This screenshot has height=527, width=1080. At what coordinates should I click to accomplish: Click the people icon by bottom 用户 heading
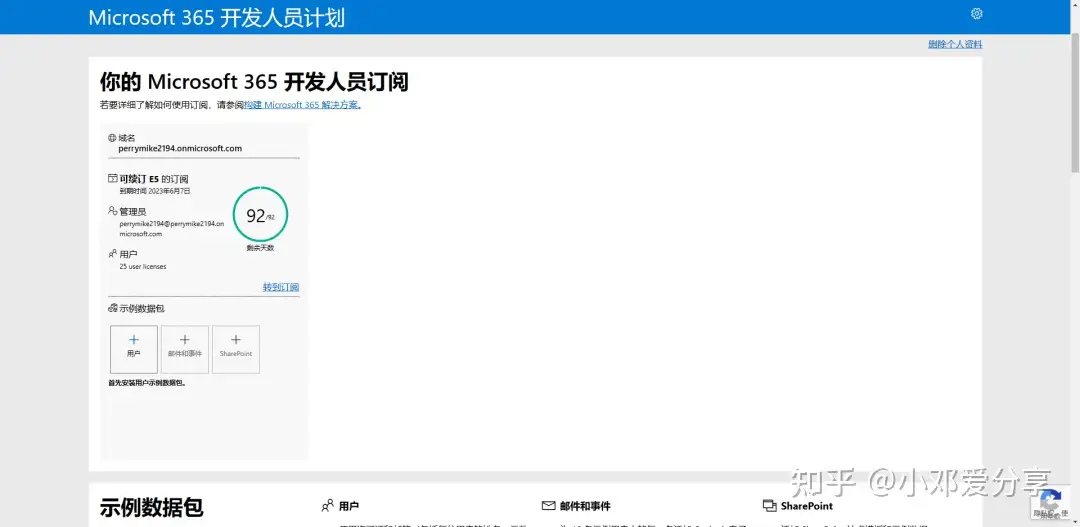pyautogui.click(x=328, y=506)
